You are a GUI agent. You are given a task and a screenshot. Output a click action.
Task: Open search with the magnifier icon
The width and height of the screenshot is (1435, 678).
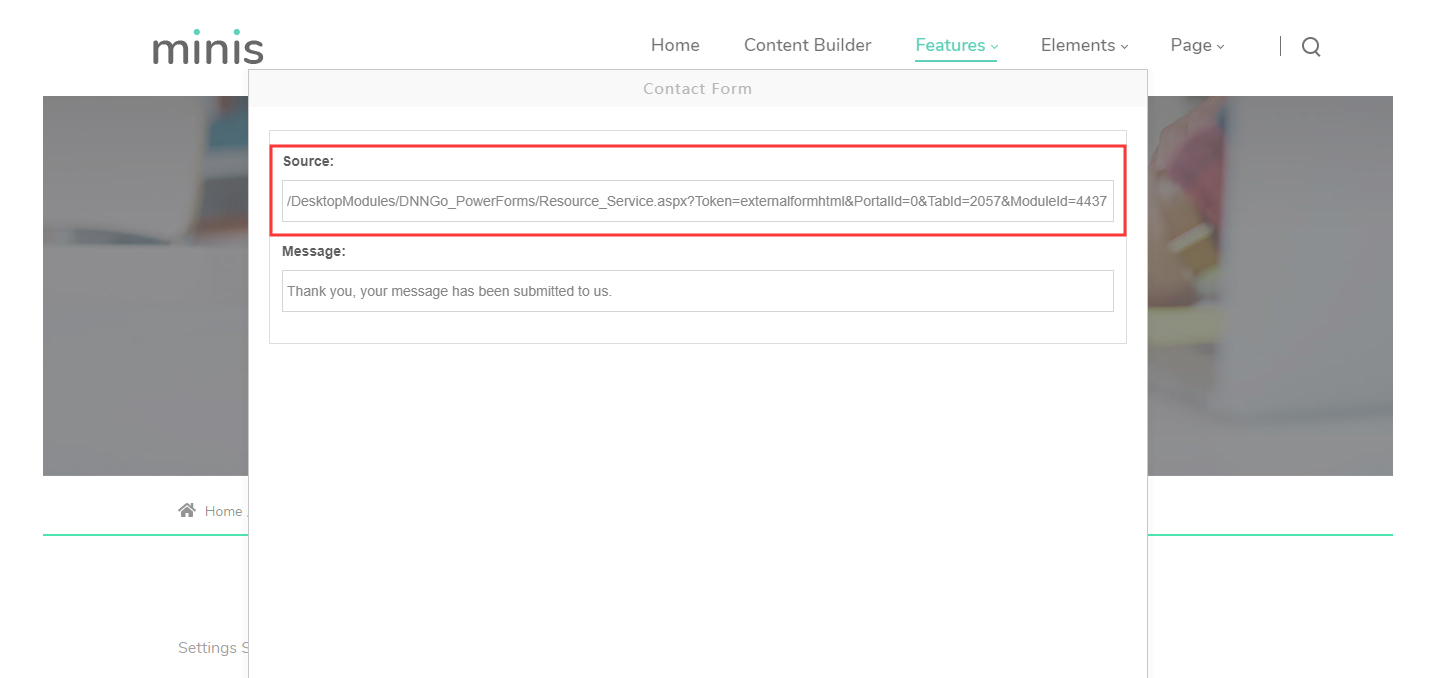point(1310,46)
